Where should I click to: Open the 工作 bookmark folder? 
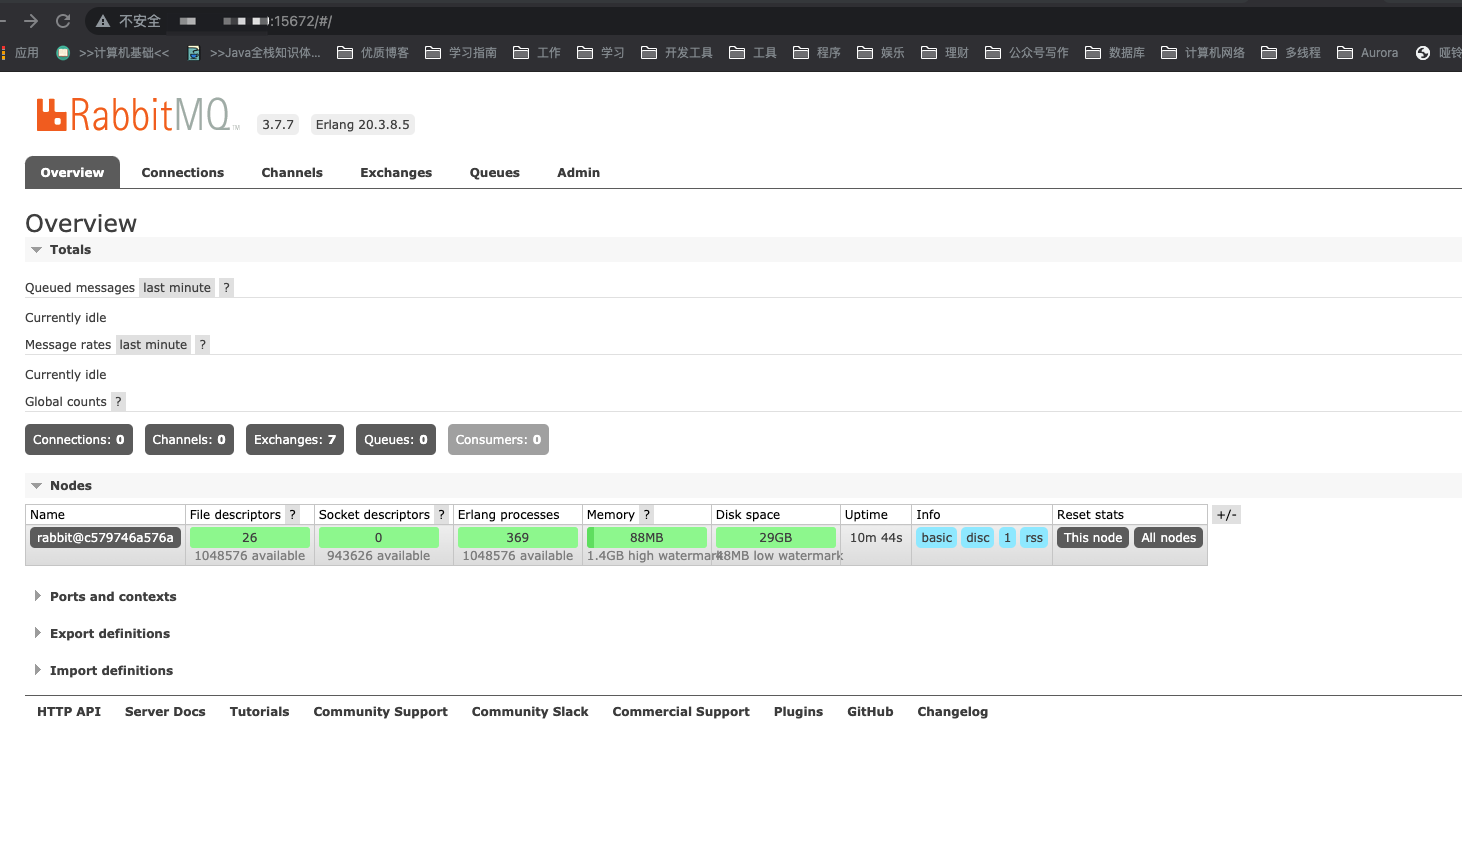tap(537, 53)
